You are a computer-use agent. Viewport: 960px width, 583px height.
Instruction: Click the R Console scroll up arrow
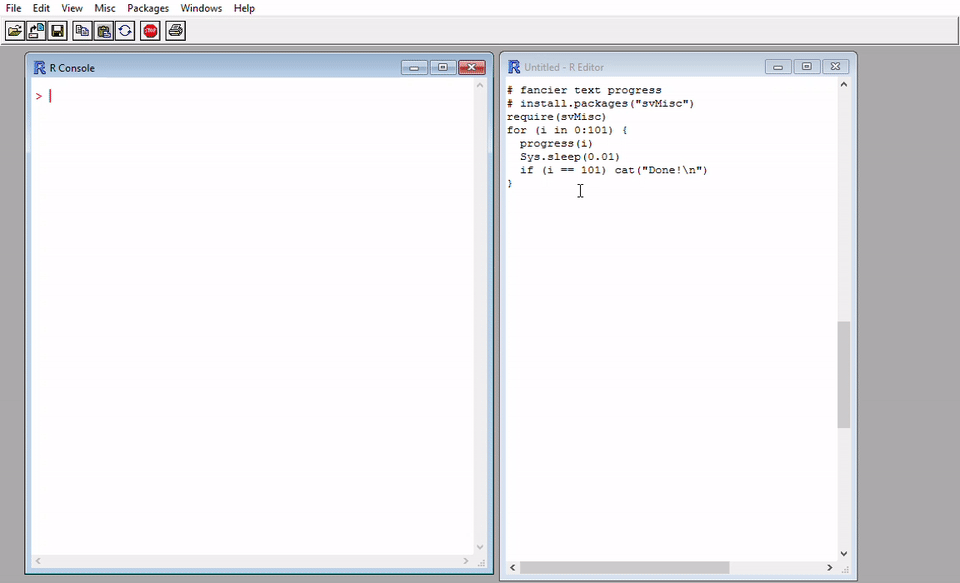click(480, 85)
